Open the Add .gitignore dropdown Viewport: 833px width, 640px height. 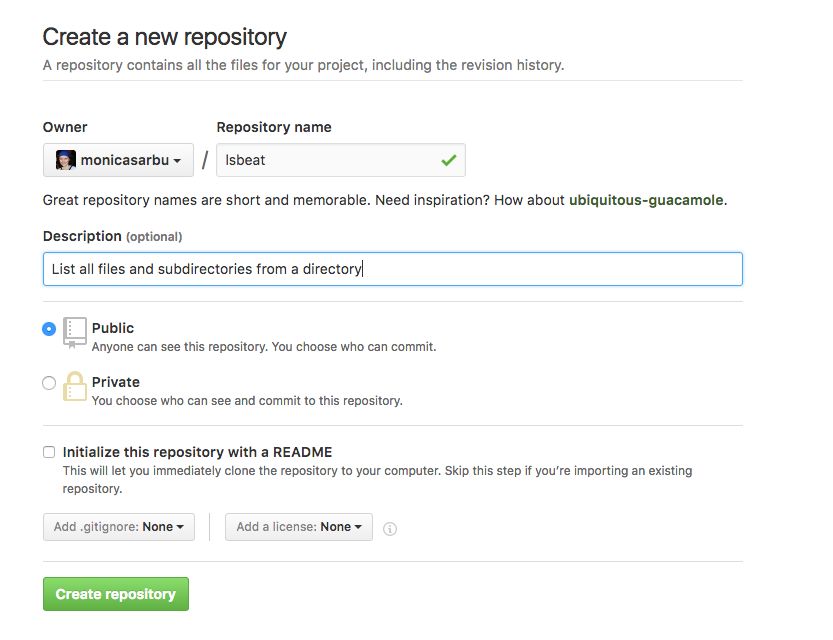[118, 527]
